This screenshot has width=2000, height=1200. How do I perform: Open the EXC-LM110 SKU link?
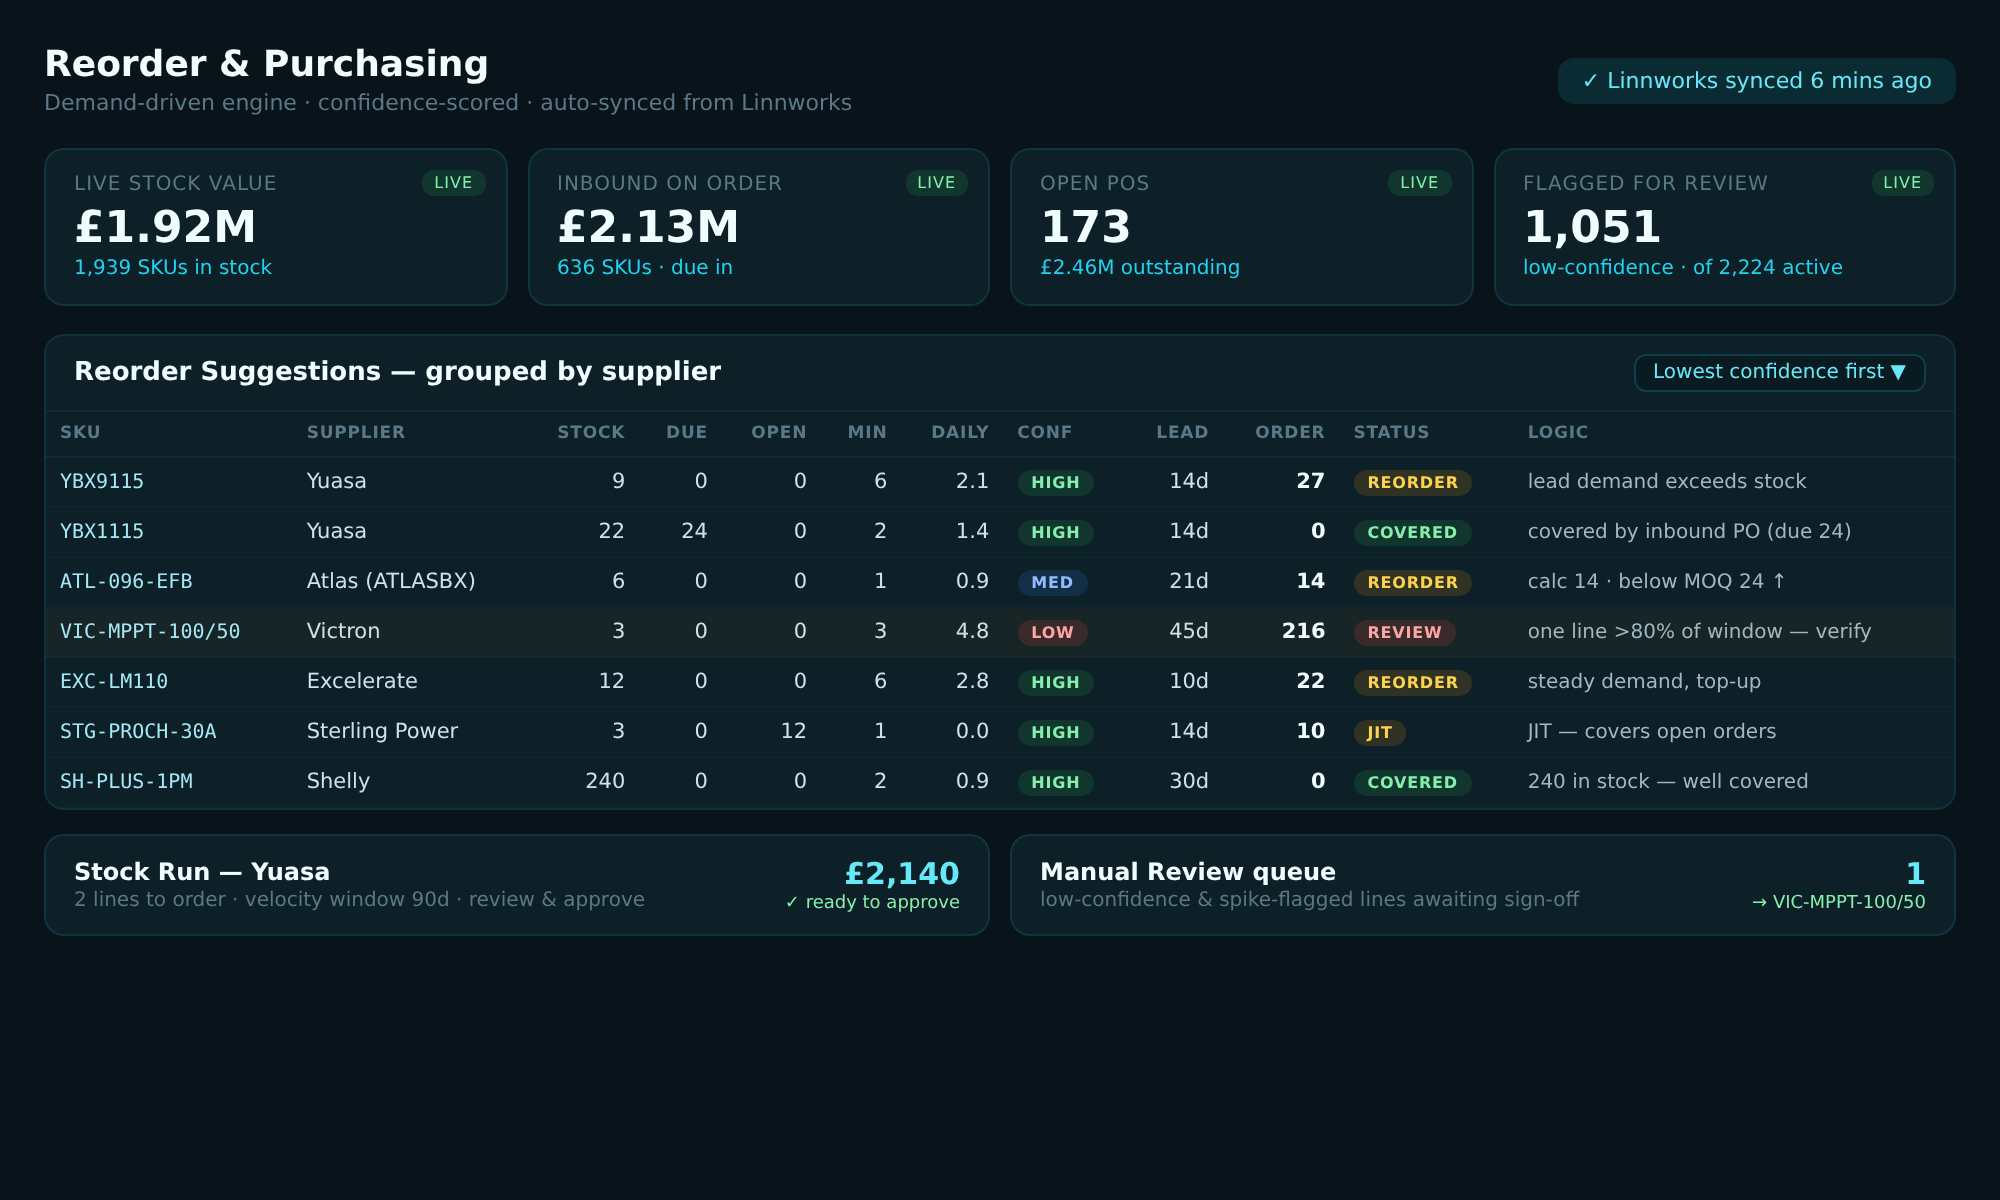pos(114,681)
